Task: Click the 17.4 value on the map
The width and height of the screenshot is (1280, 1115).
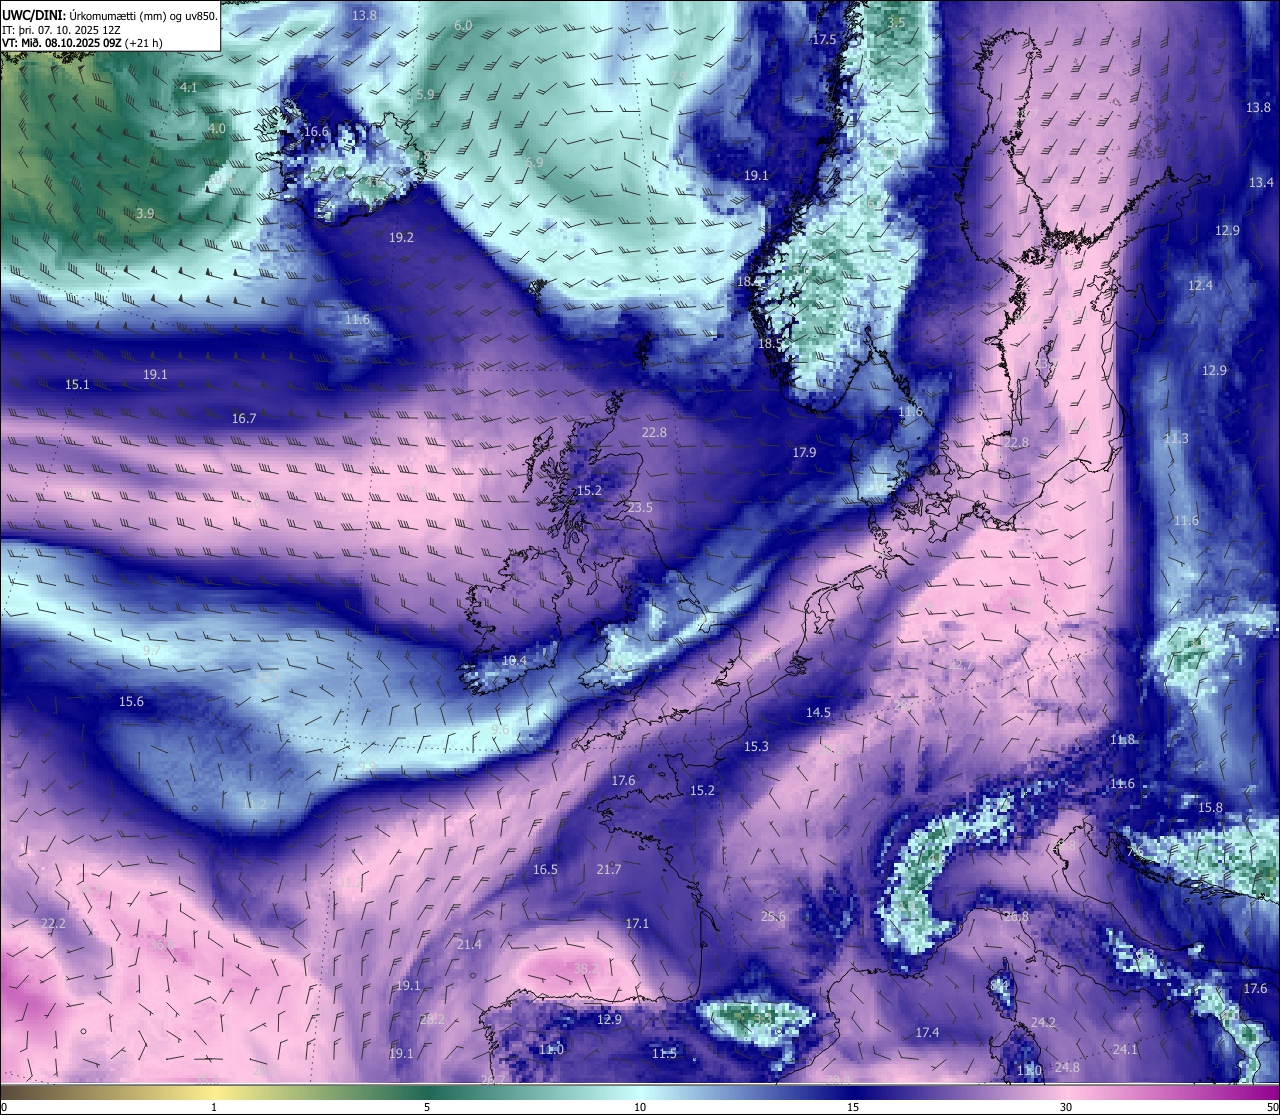Action: (x=927, y=1032)
